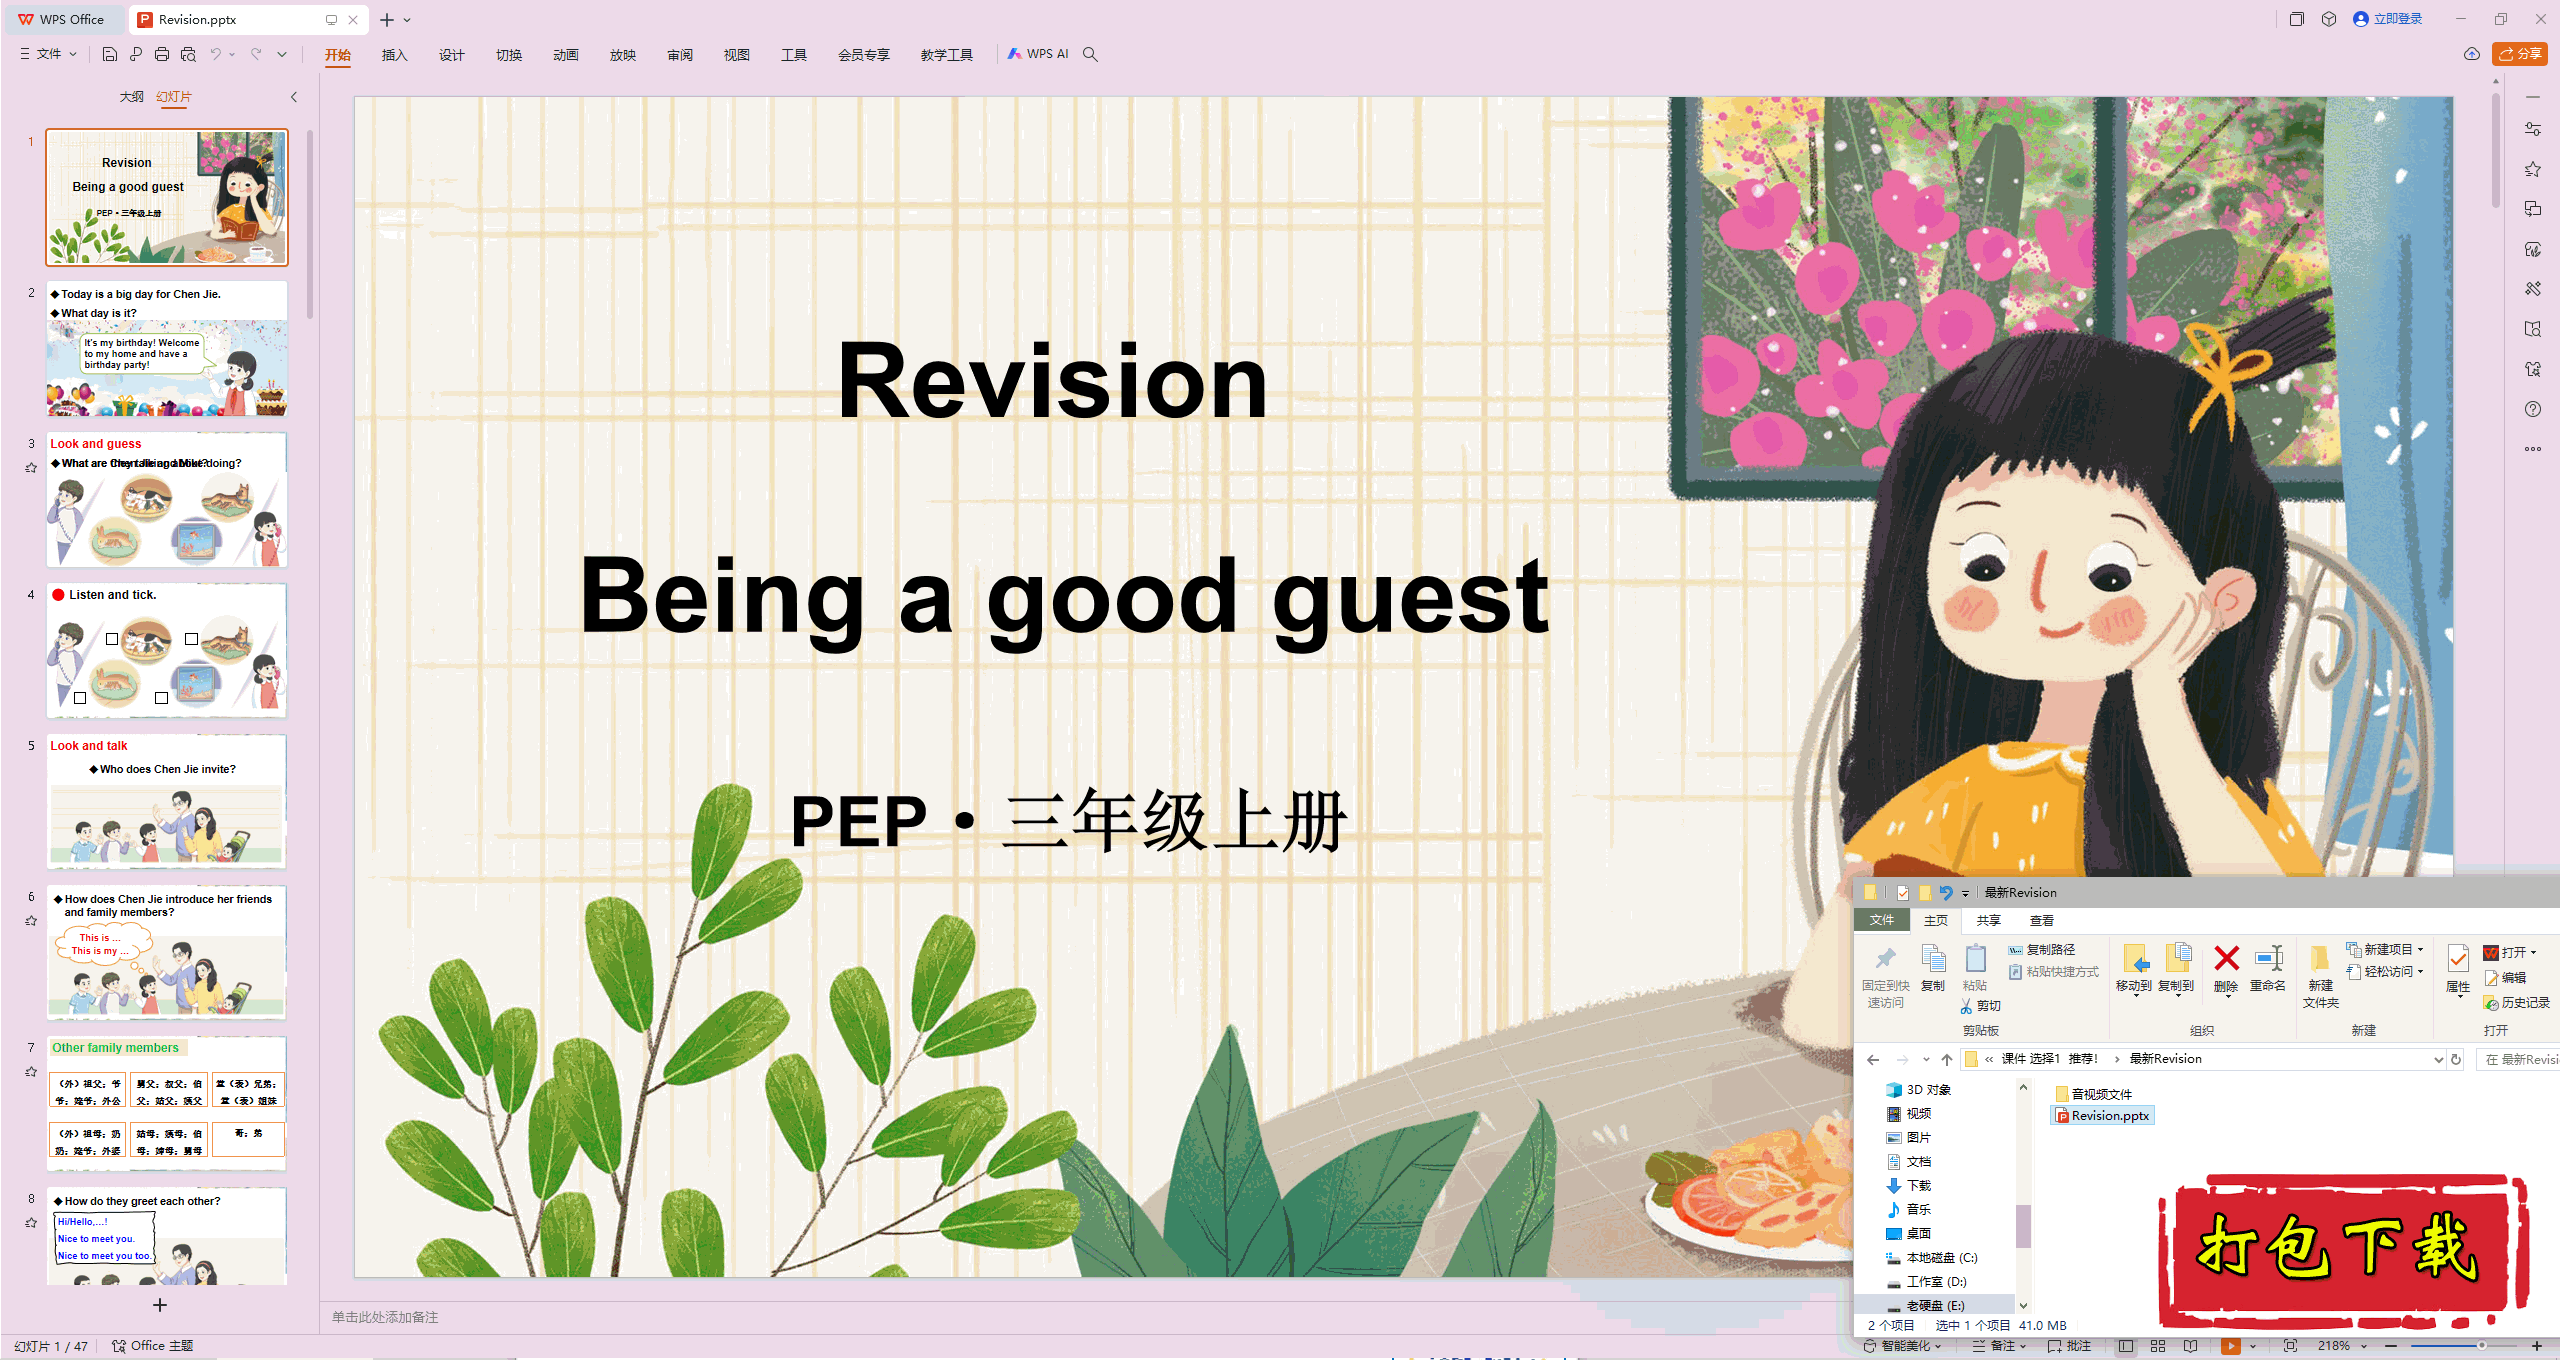Expand the 文件 menu dropdown

pyautogui.click(x=49, y=54)
